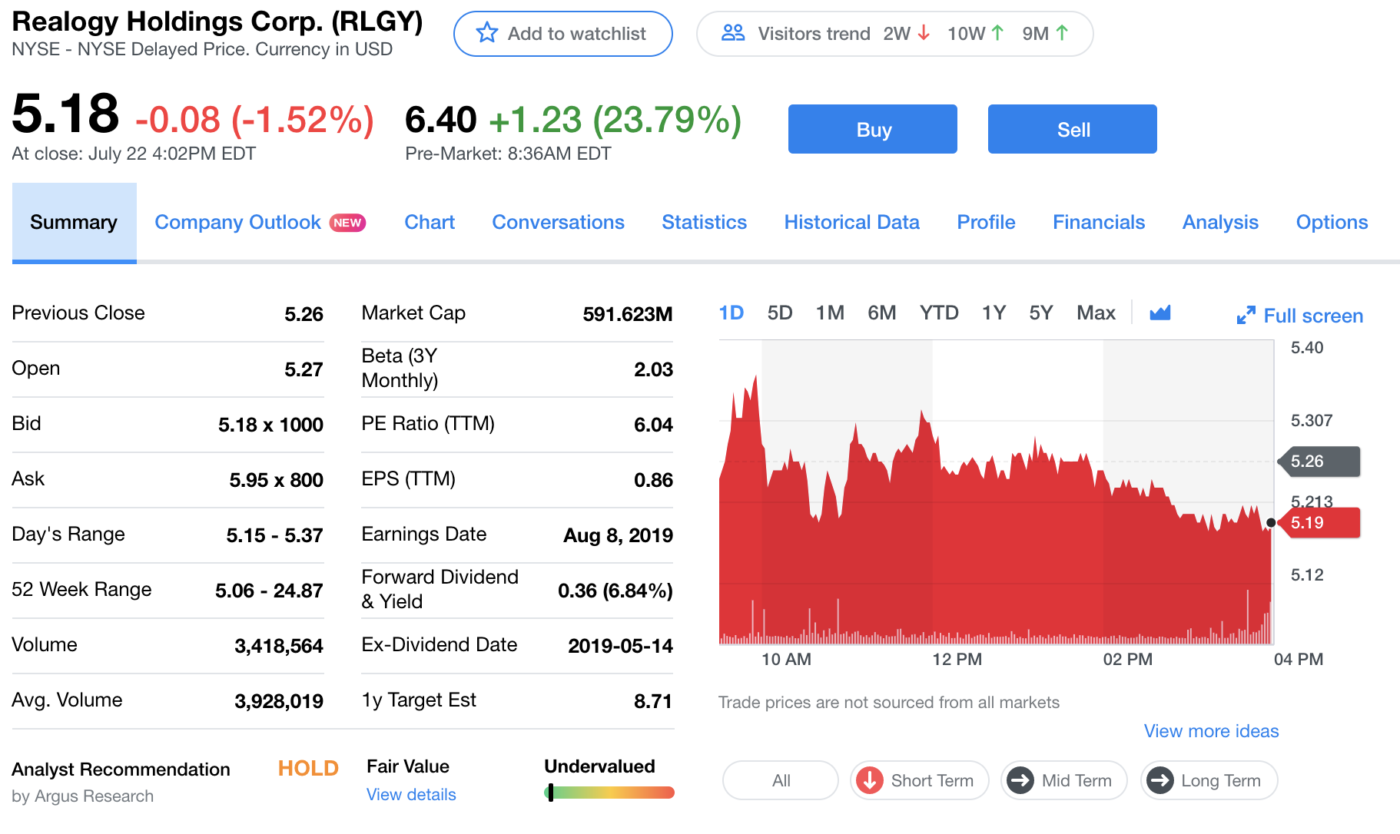
Task: Open the Summary tab
Action: [74, 222]
